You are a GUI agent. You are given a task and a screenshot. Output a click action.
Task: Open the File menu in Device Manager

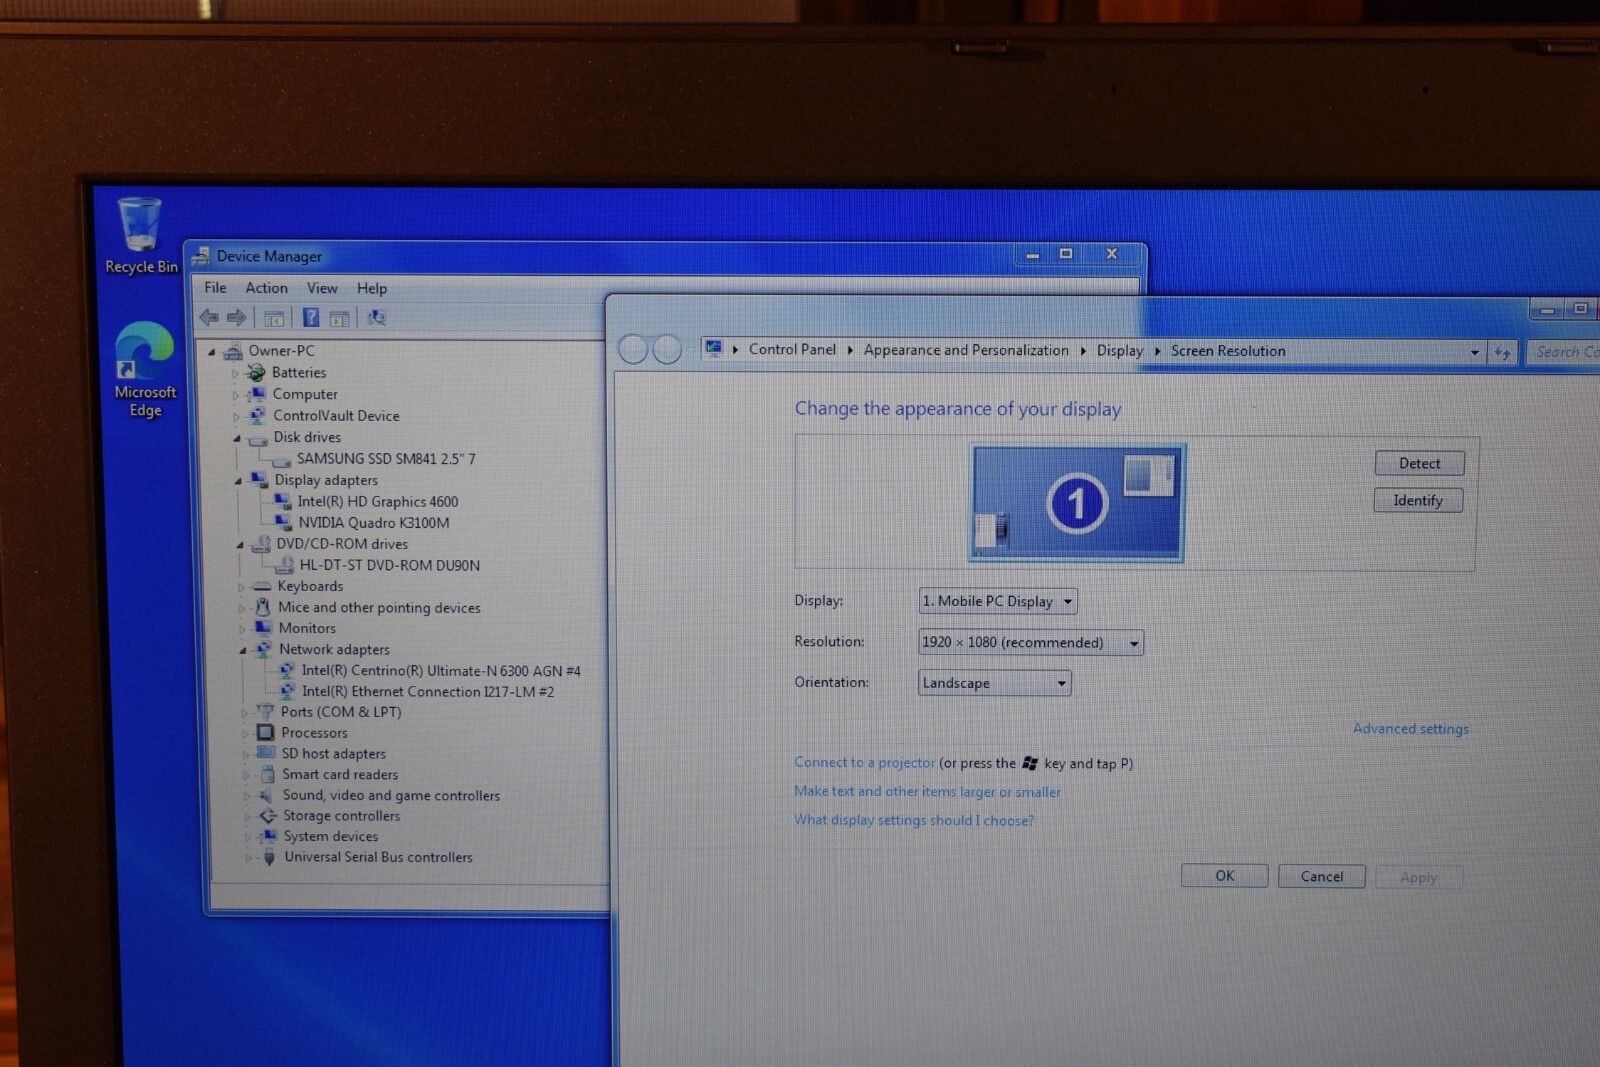[215, 288]
